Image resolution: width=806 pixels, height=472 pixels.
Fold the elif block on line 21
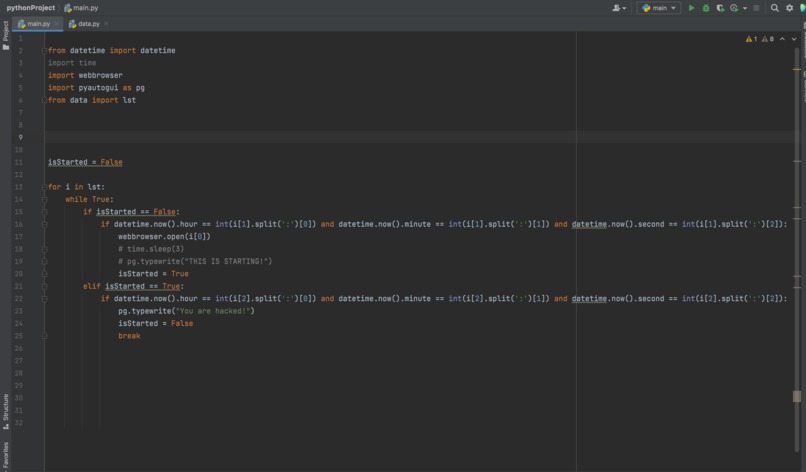coord(44,286)
